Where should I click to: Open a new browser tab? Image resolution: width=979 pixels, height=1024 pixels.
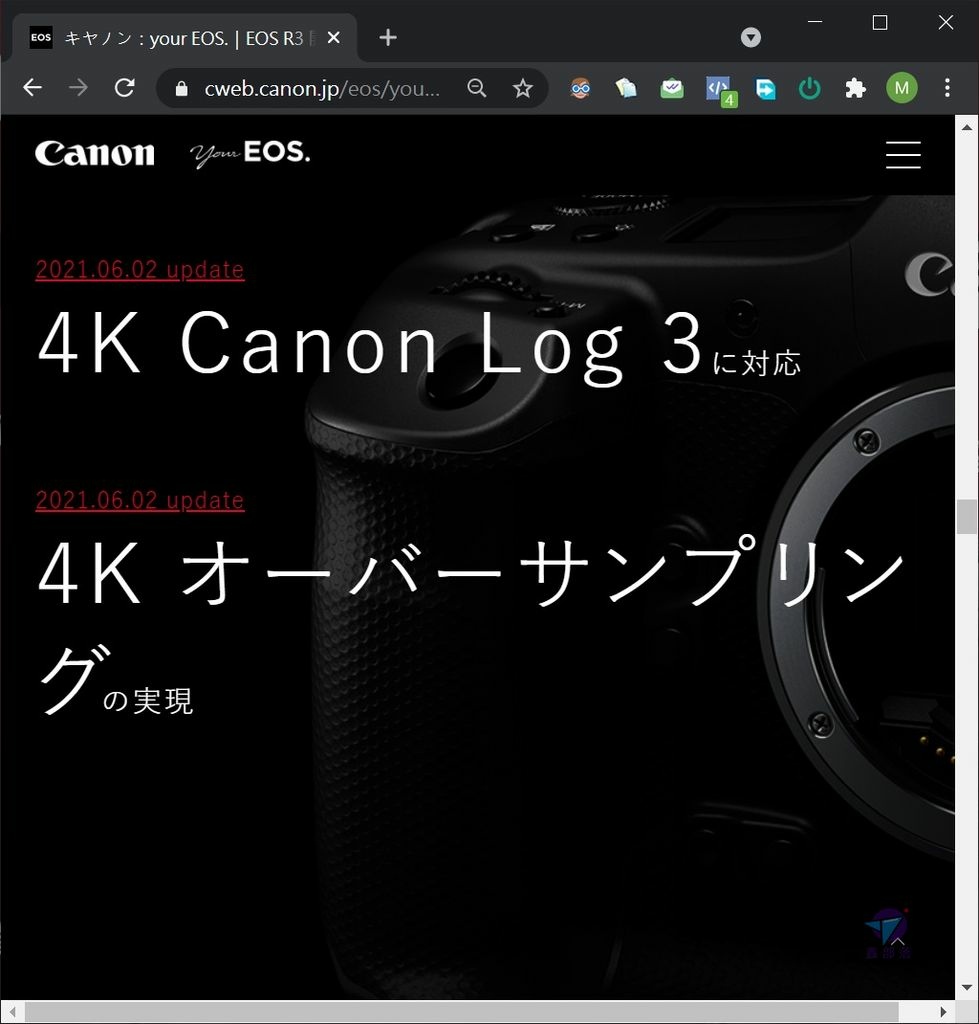point(388,37)
